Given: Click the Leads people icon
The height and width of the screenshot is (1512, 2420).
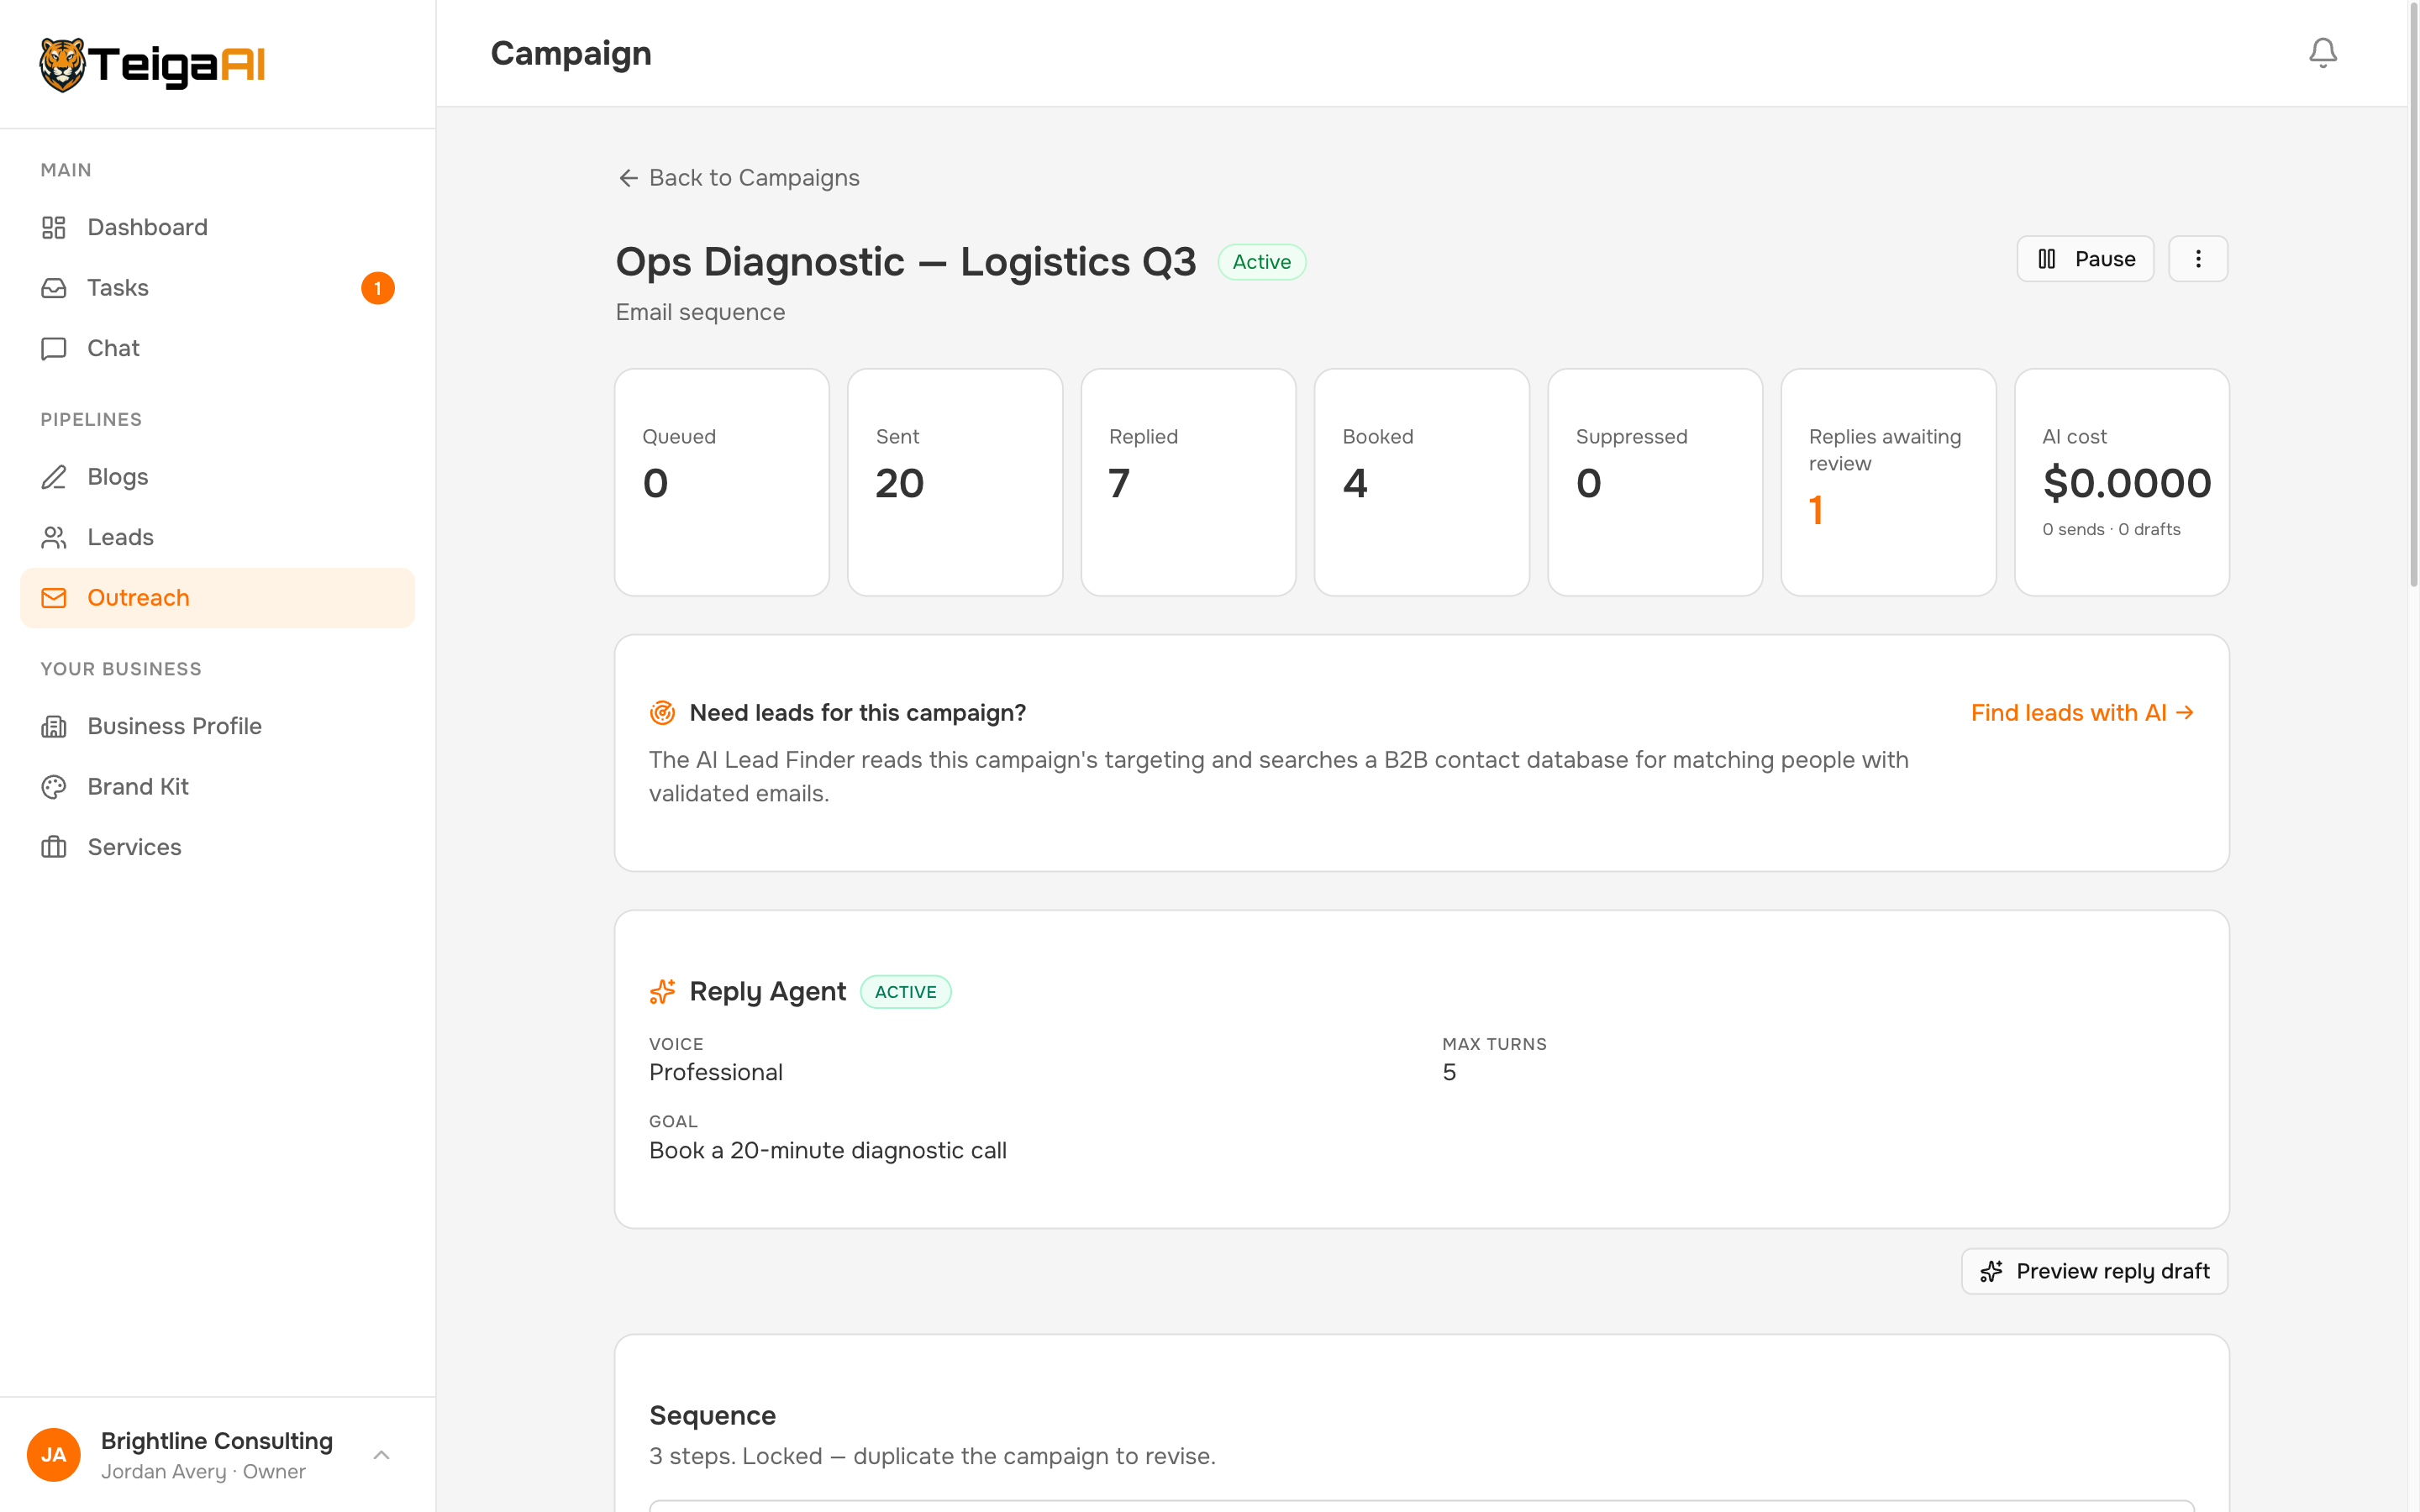Looking at the screenshot, I should (x=54, y=537).
